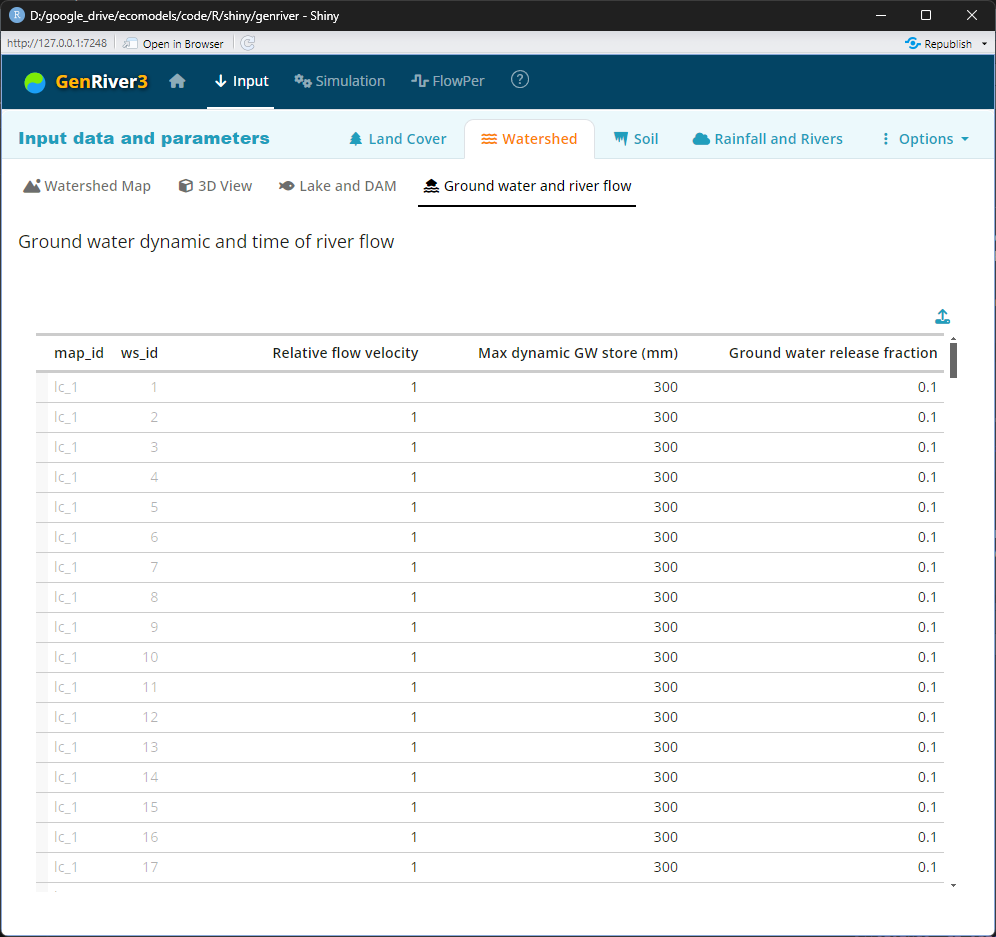Select Max dynamic GW store cell, ws_id 7

click(554, 567)
